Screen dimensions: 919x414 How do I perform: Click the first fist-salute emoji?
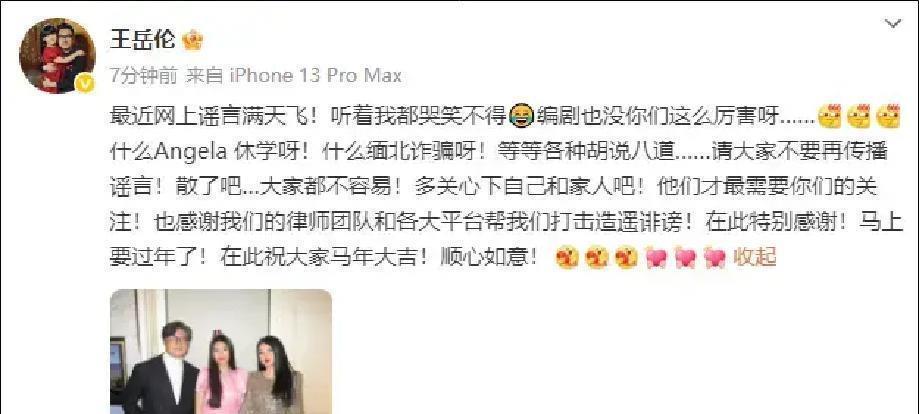point(829,116)
